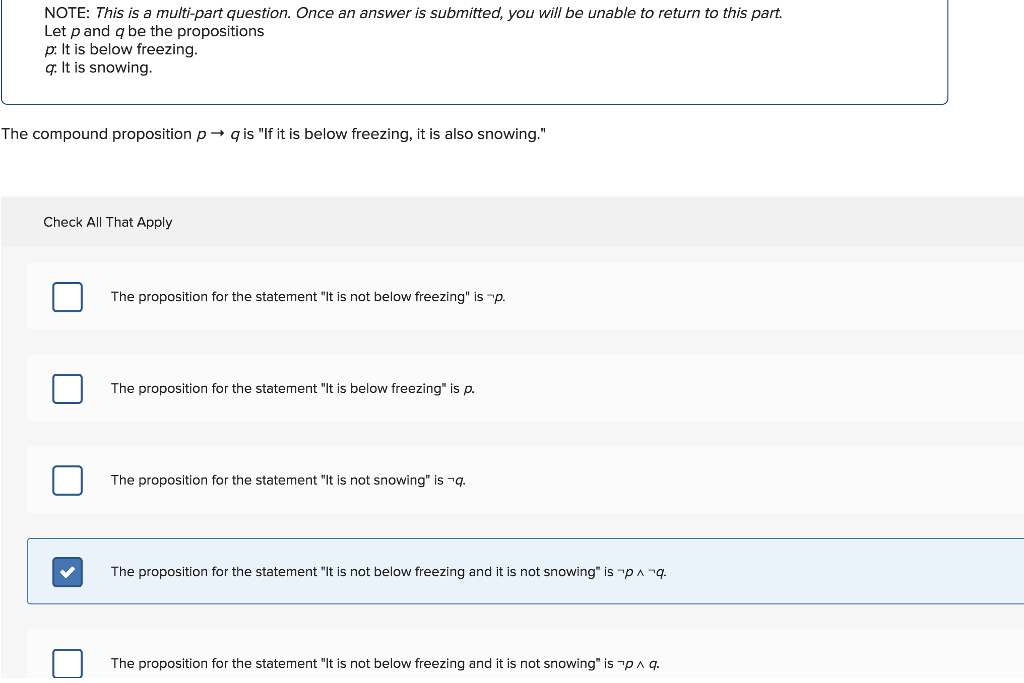Viewport: 1024px width, 683px height.
Task: Click the highlighted answer row with ¬p ∧ ¬q
Action: click(x=388, y=571)
